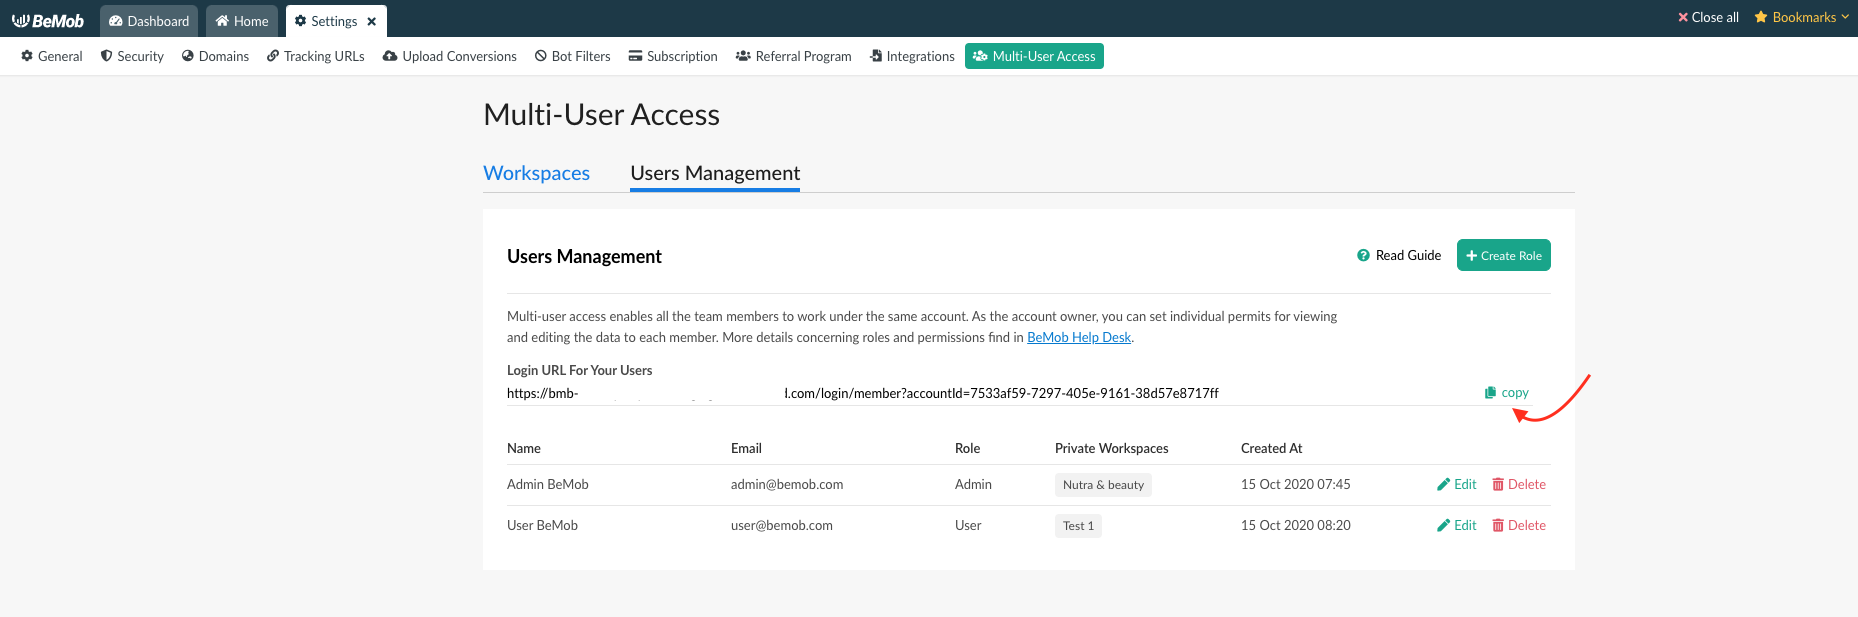Select the Admin BeMob name cell
Screen dimensions: 1858x617
pos(548,484)
